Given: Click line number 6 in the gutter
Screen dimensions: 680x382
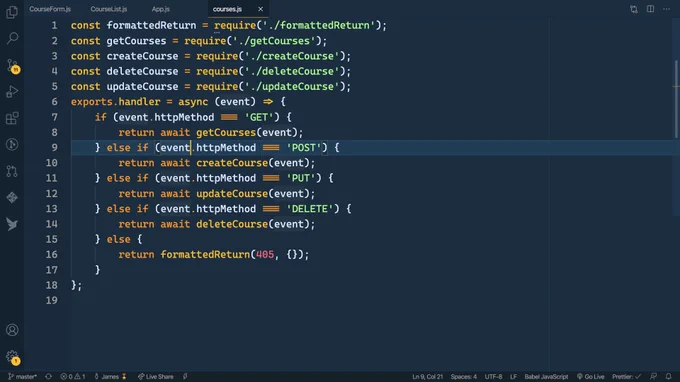Looking at the screenshot, I should pyautogui.click(x=55, y=101).
